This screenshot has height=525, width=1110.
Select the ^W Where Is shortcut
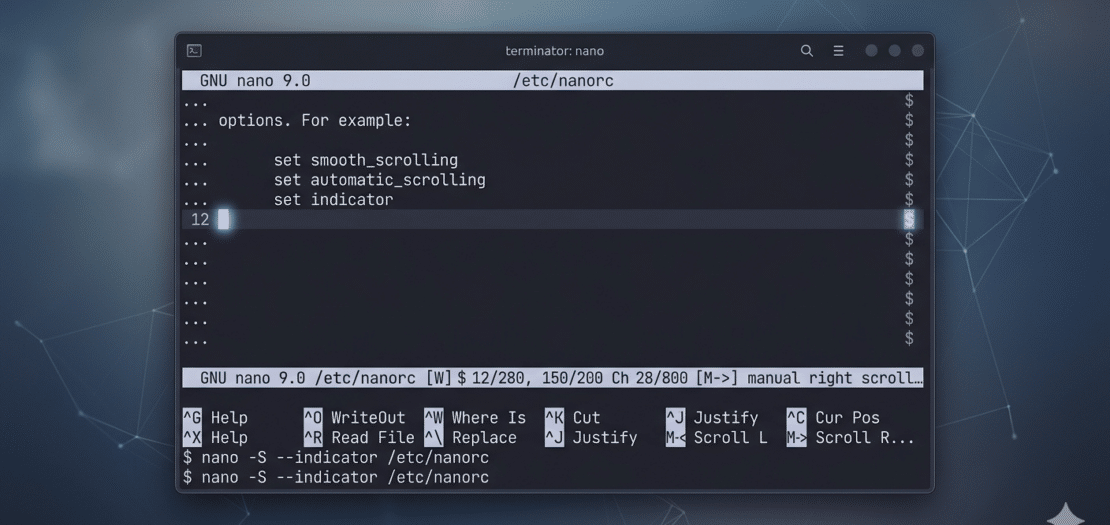pos(475,418)
